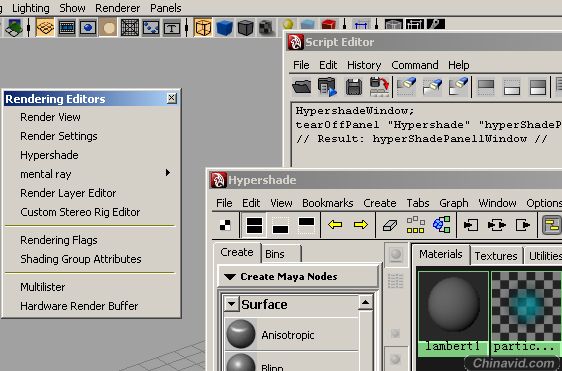
Task: Toggle the viewport grid display icon
Action: click(x=45, y=27)
